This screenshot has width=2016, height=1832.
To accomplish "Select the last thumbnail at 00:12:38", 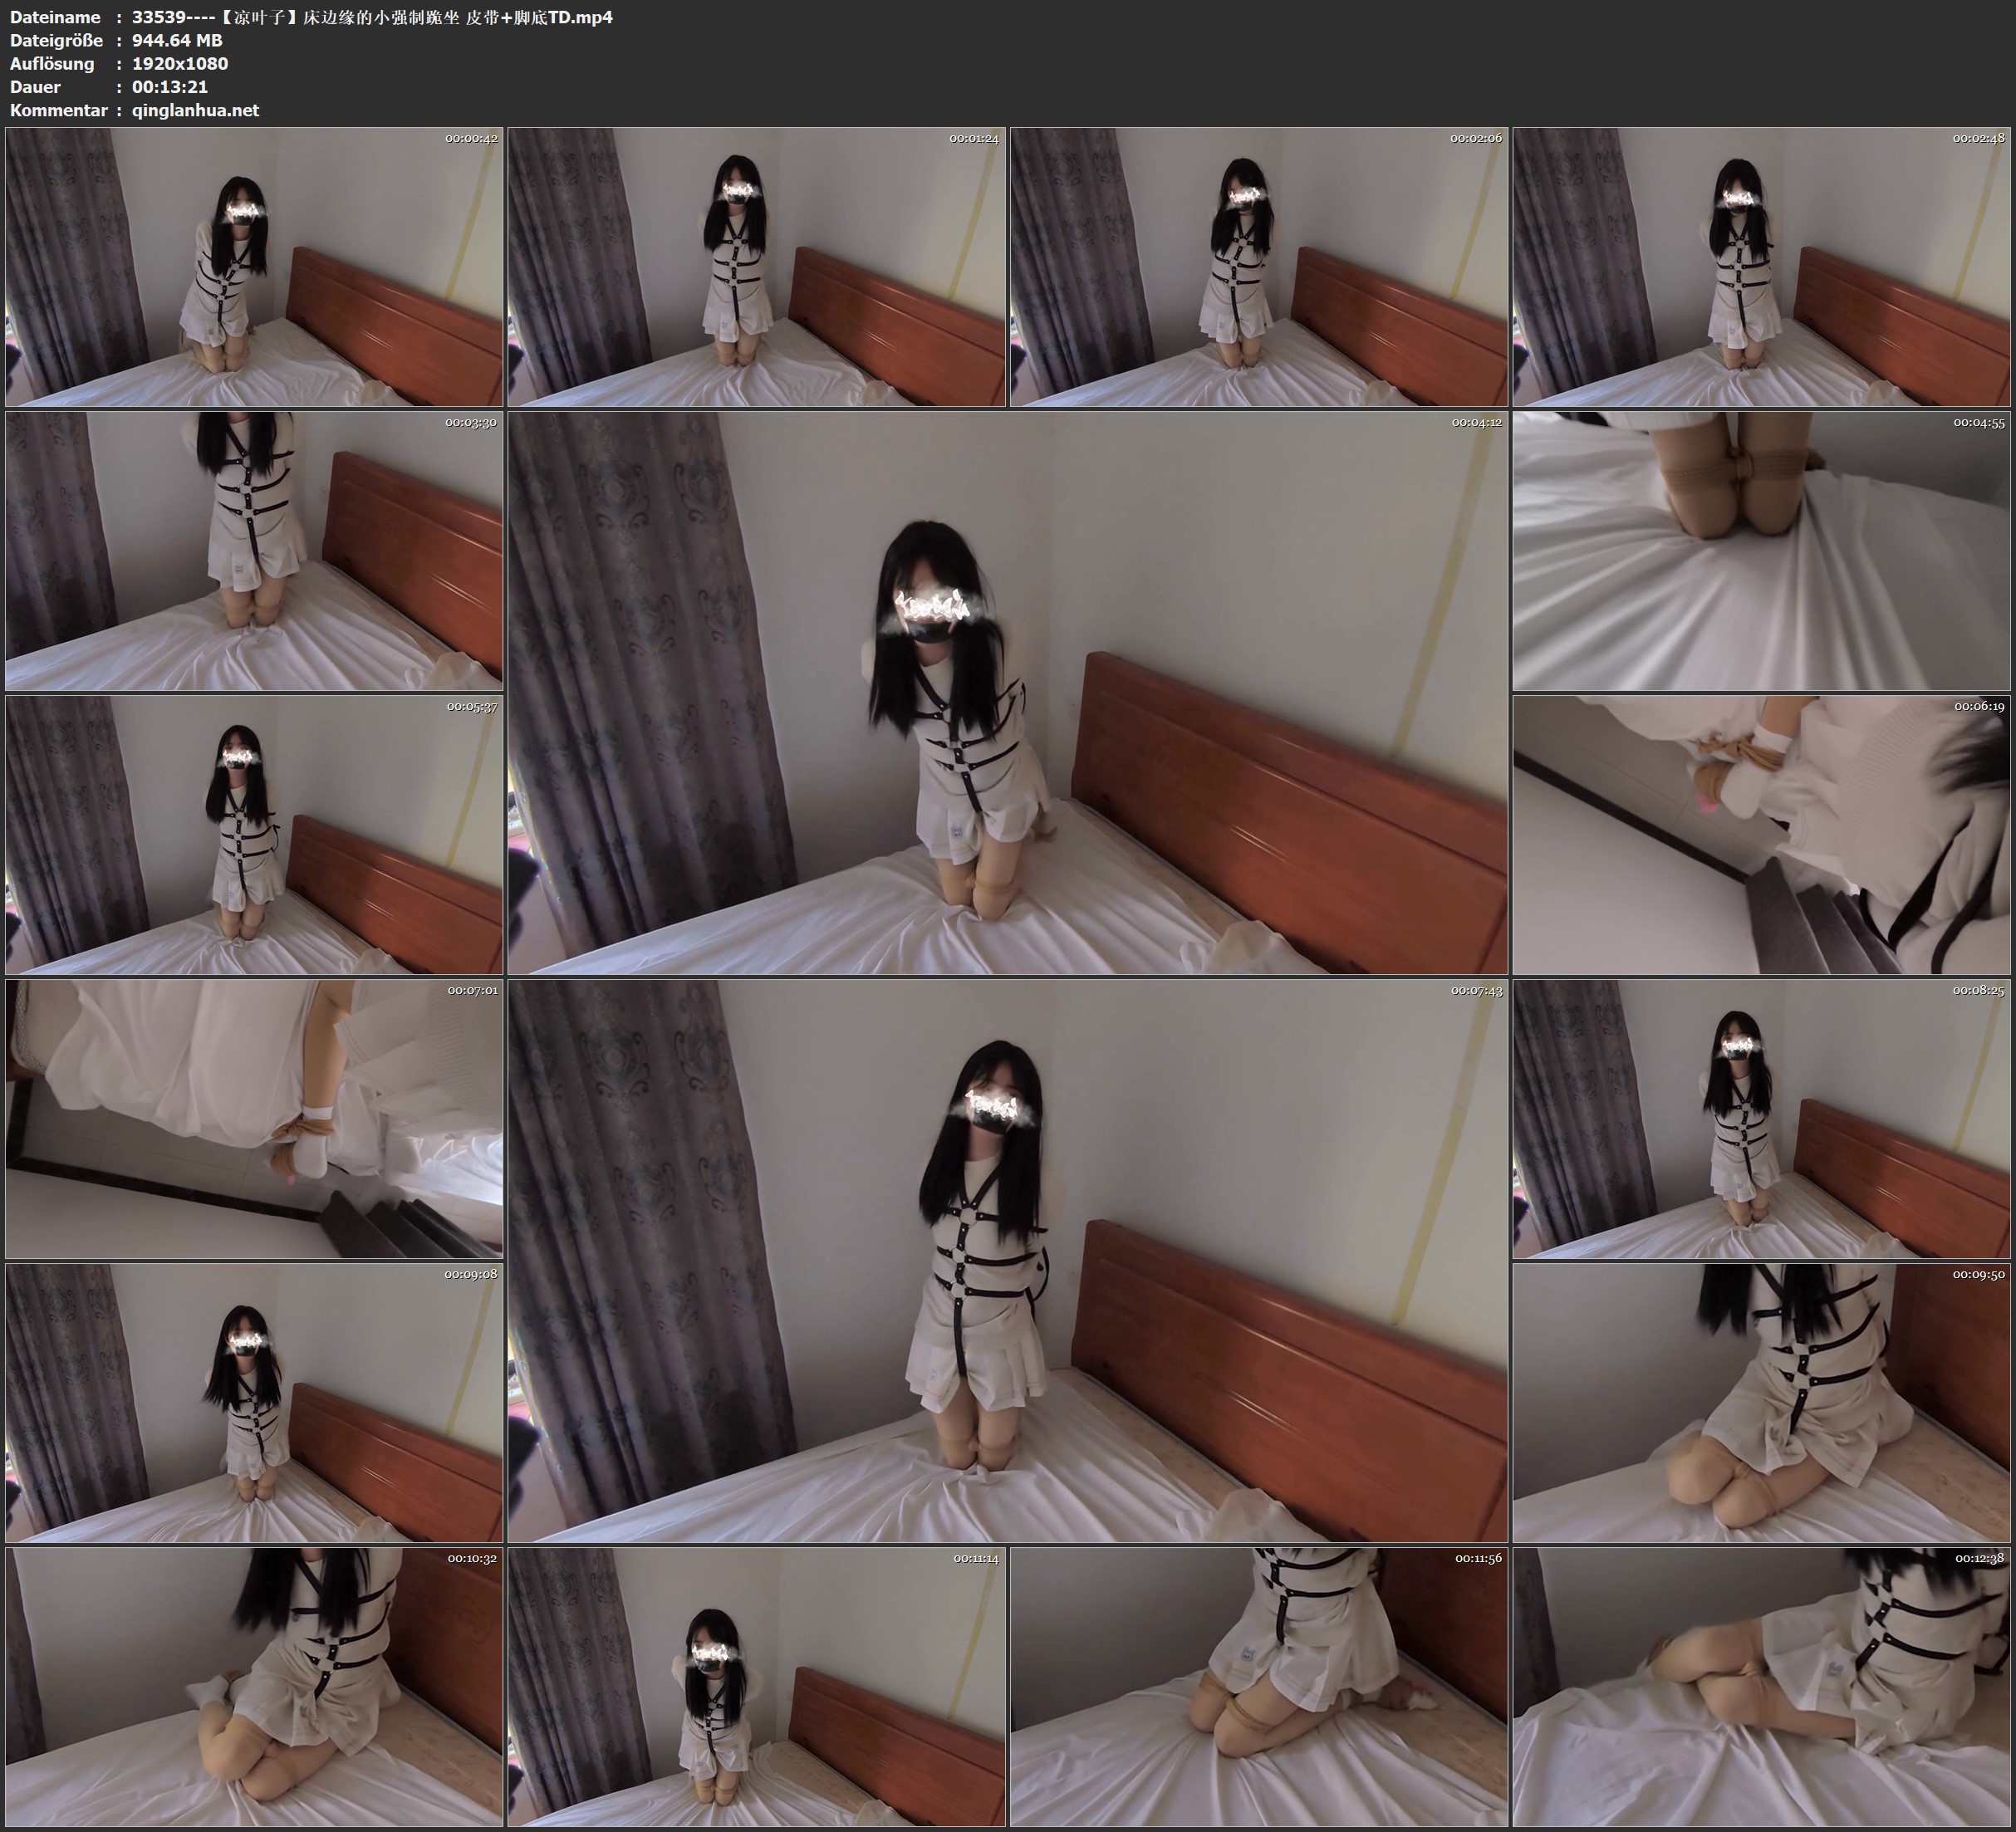I will pyautogui.click(x=1761, y=1686).
